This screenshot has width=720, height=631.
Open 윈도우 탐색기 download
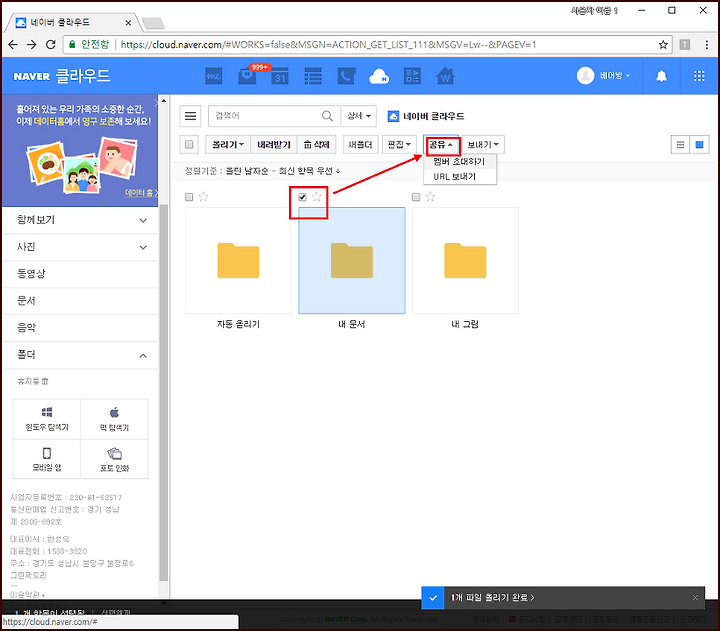coord(47,419)
